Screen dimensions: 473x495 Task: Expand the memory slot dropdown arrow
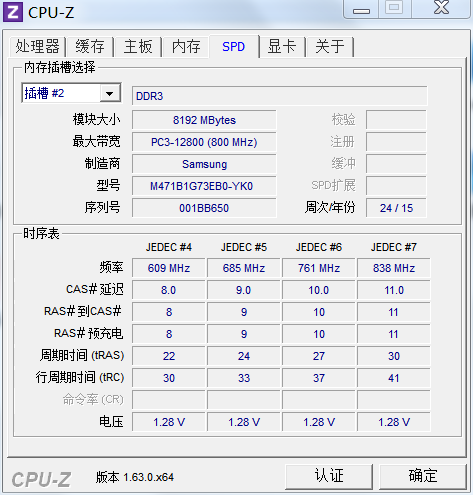(x=110, y=94)
